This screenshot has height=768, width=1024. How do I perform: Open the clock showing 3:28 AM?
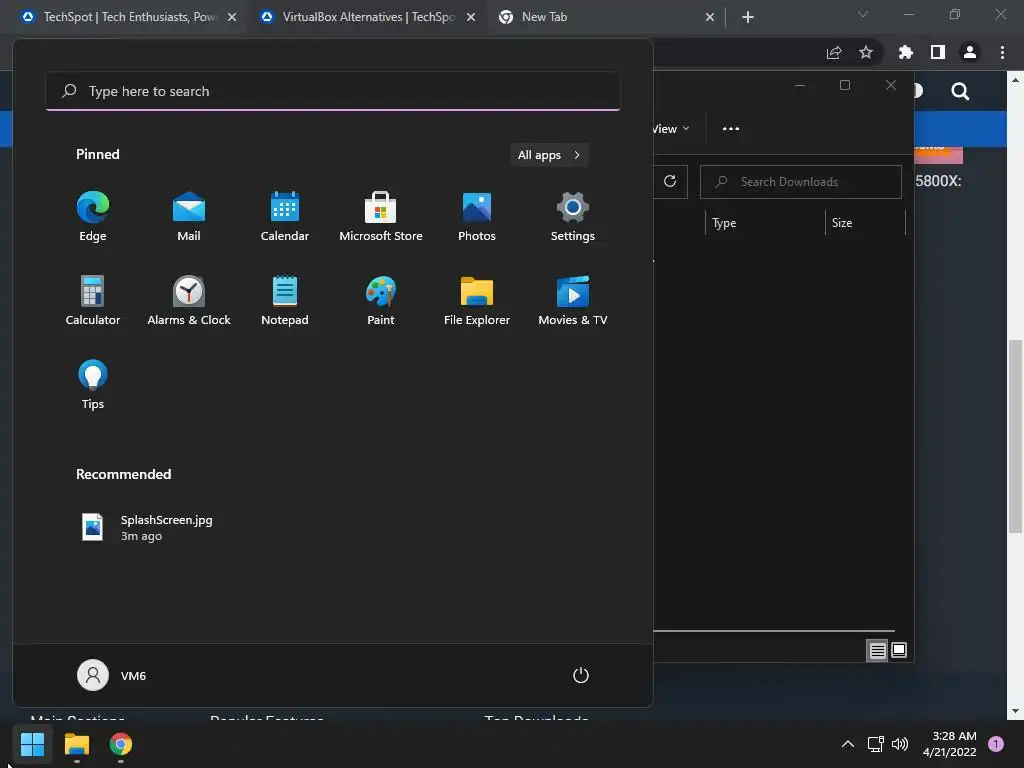[950, 744]
